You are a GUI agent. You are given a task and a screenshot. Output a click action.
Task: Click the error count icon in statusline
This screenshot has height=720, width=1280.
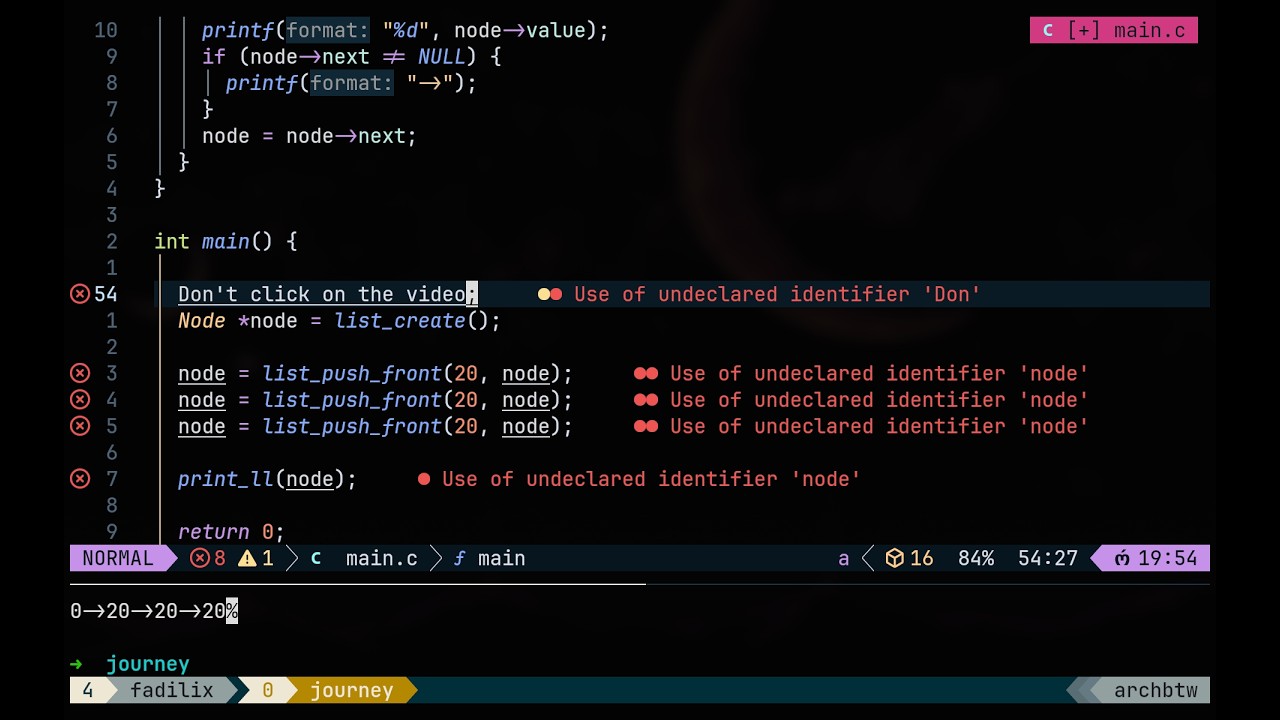200,558
